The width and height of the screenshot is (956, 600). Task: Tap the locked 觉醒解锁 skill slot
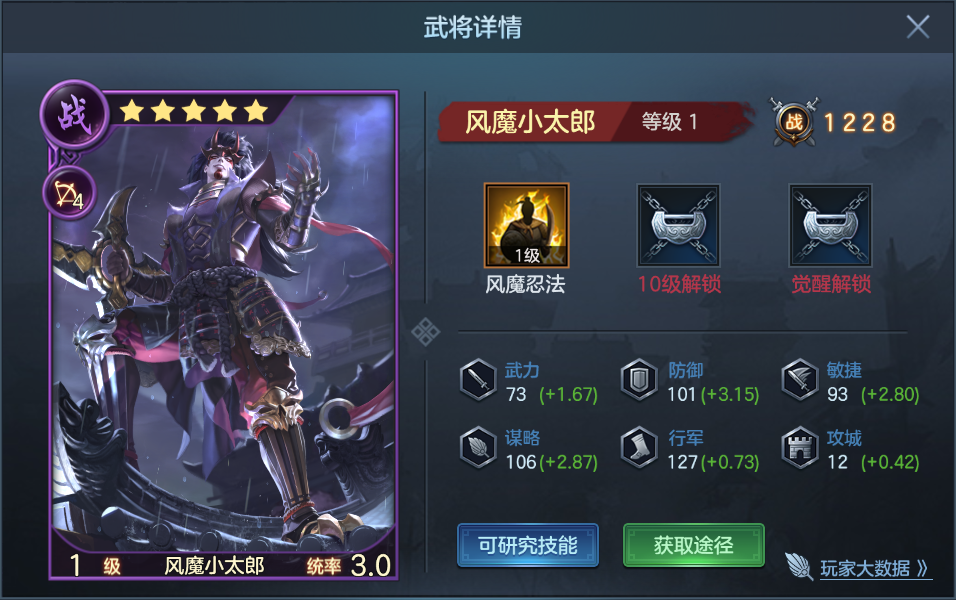[830, 226]
